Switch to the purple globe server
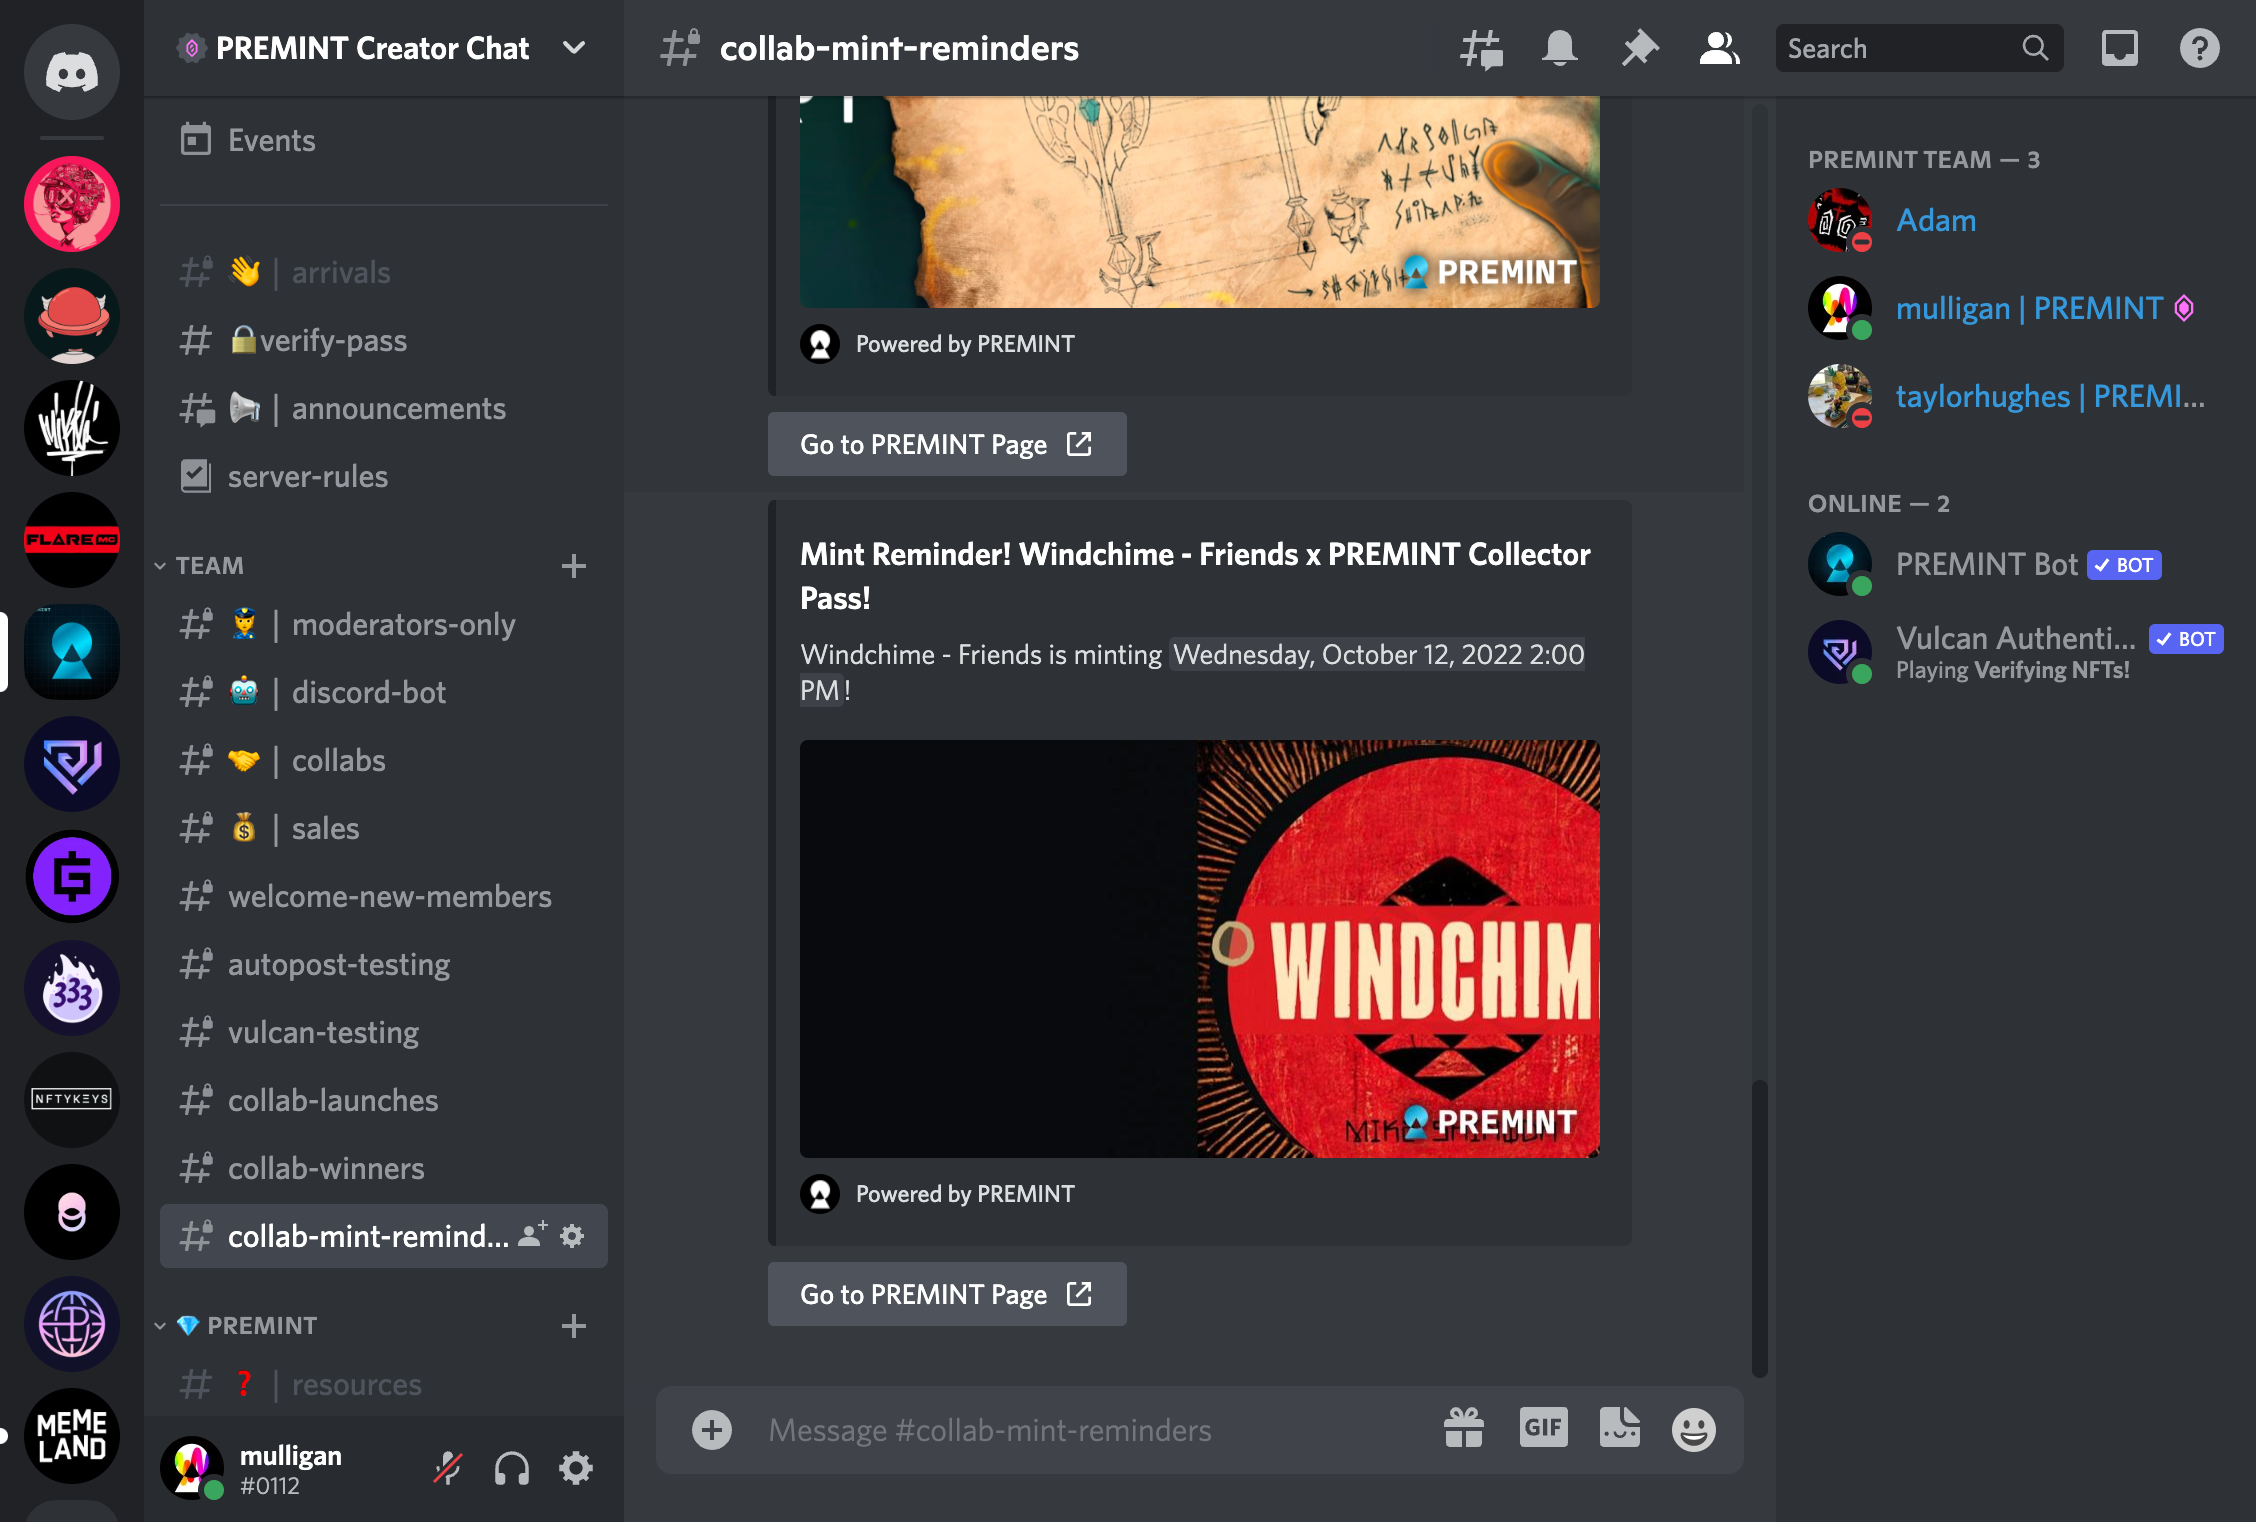This screenshot has width=2256, height=1522. click(72, 1324)
